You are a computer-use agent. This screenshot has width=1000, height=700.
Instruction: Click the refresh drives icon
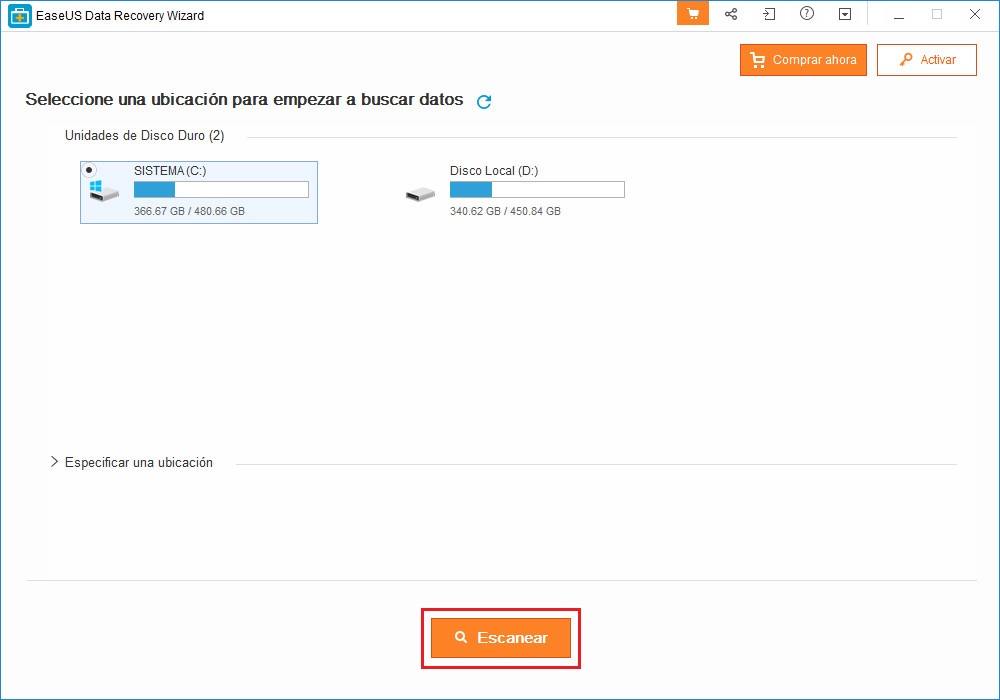tap(484, 101)
